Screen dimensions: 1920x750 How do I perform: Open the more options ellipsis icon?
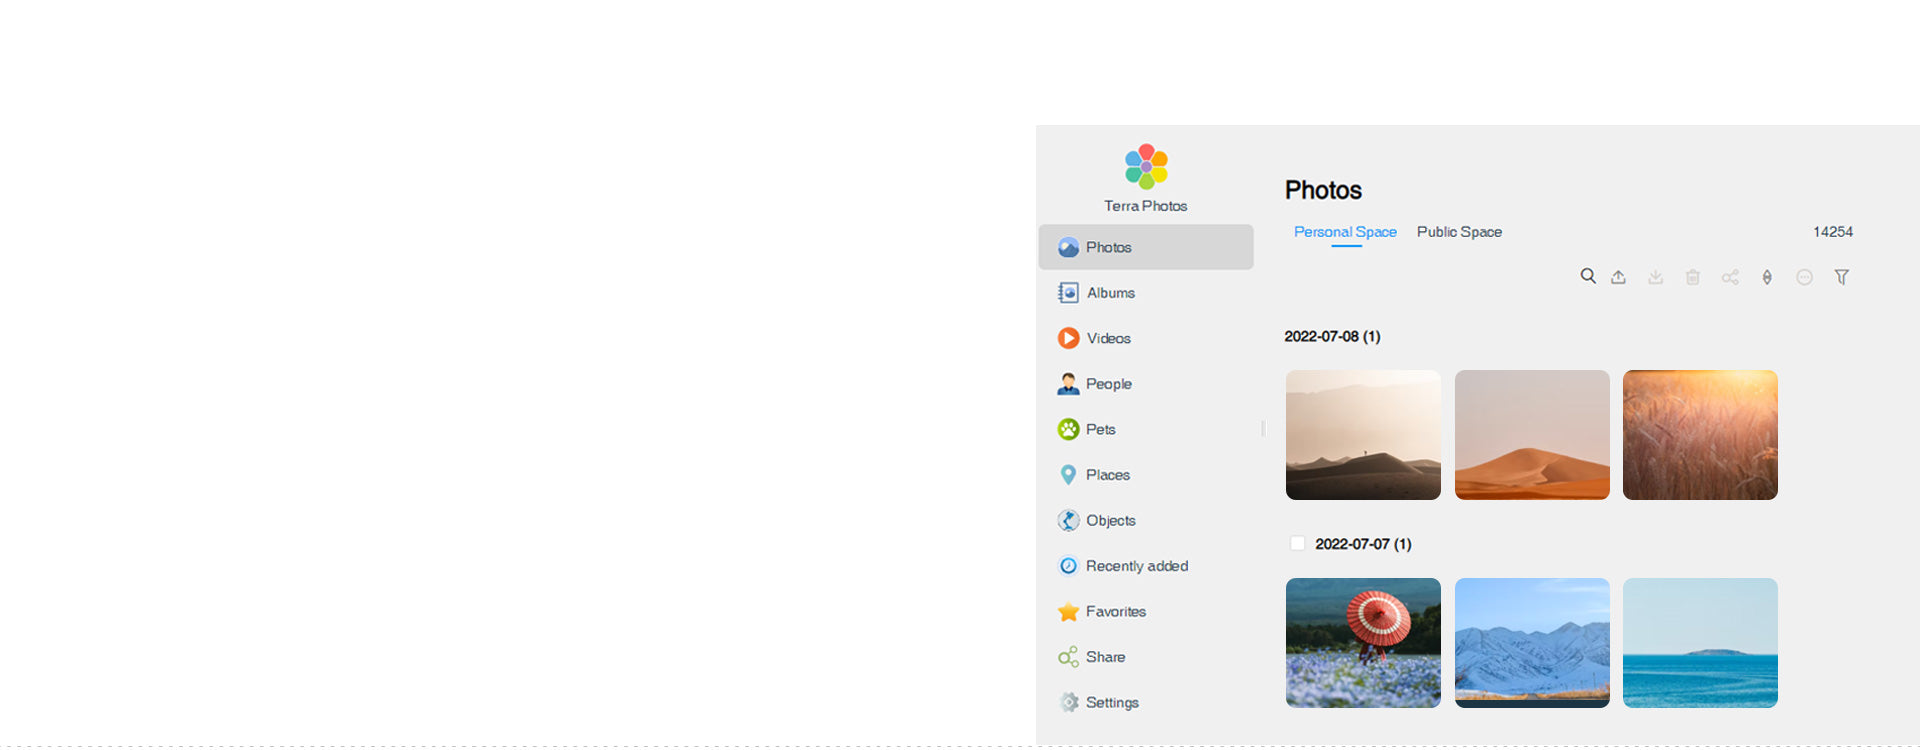point(1804,277)
